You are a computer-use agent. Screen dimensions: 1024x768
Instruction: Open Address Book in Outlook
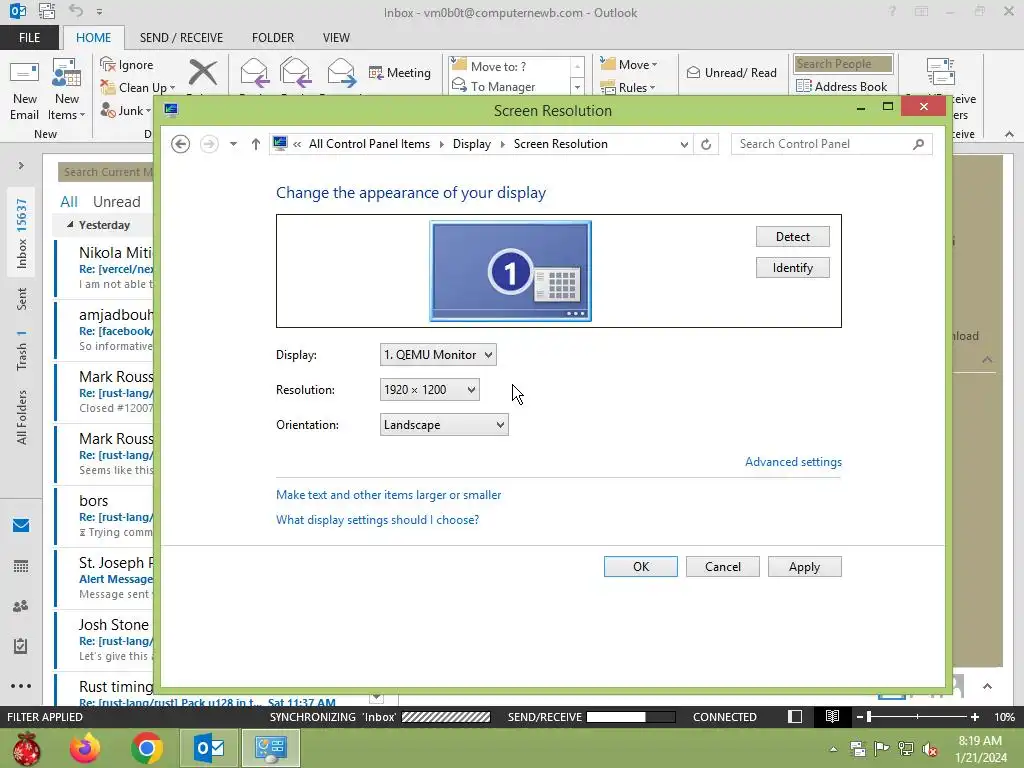coord(842,86)
